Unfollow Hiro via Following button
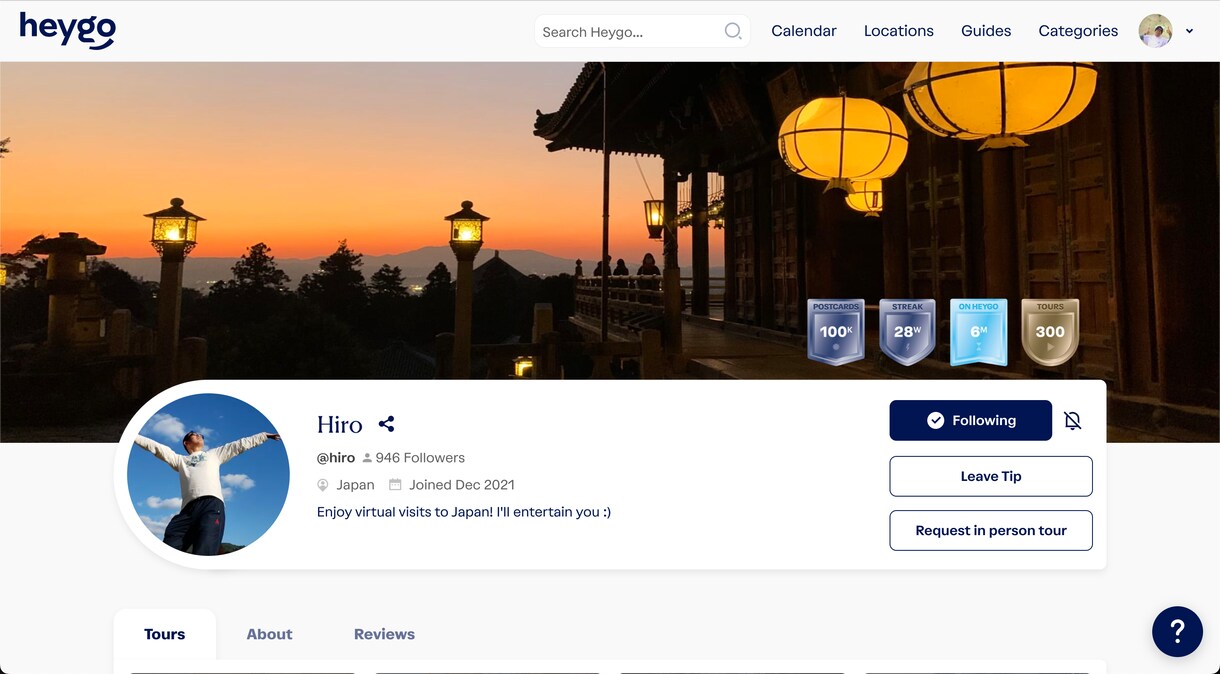Screen dimensions: 1220x674 pyautogui.click(x=970, y=420)
